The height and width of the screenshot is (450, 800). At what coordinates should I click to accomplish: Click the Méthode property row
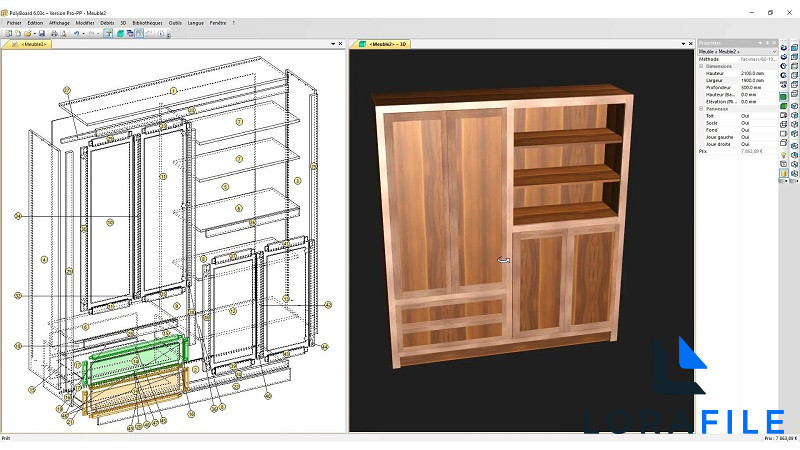(737, 59)
